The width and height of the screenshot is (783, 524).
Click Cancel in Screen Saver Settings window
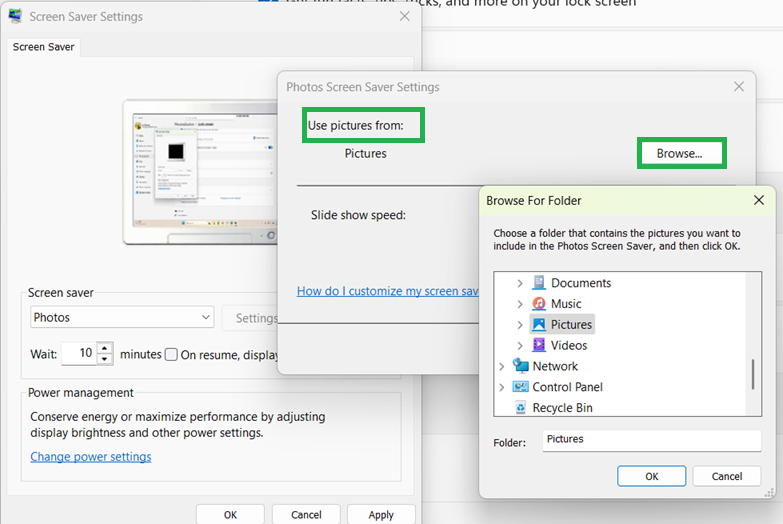(x=306, y=515)
